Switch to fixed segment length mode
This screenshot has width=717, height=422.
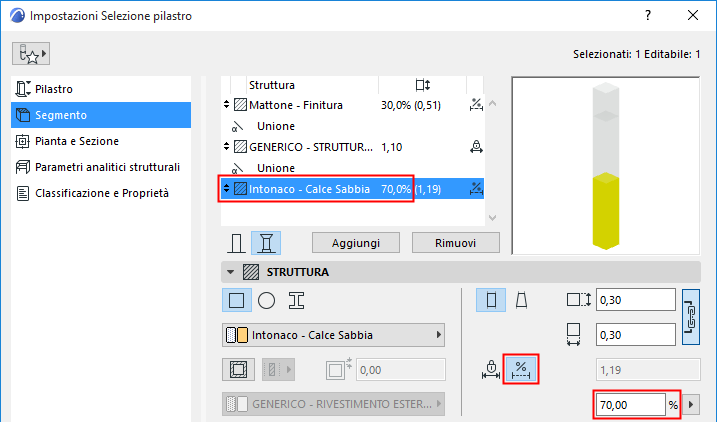[x=491, y=369]
